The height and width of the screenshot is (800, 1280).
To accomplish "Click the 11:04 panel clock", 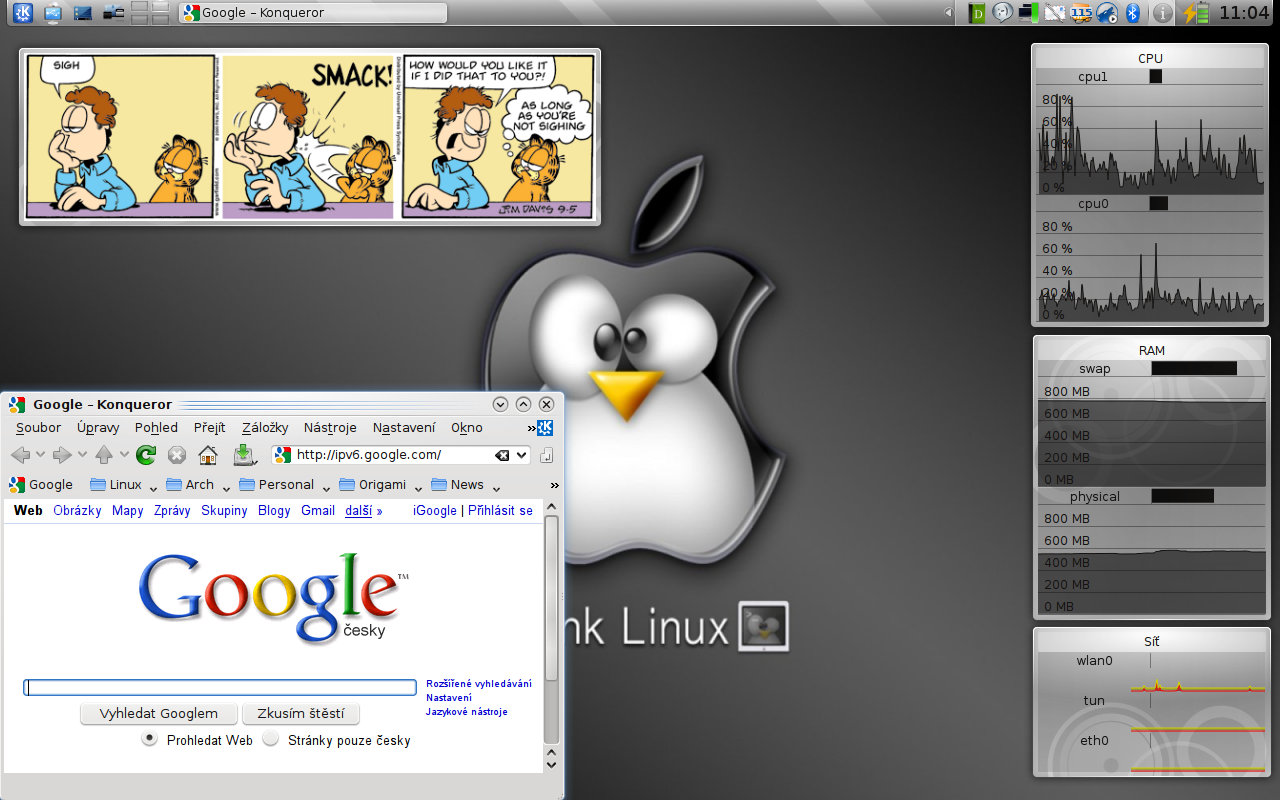I will pyautogui.click(x=1244, y=13).
